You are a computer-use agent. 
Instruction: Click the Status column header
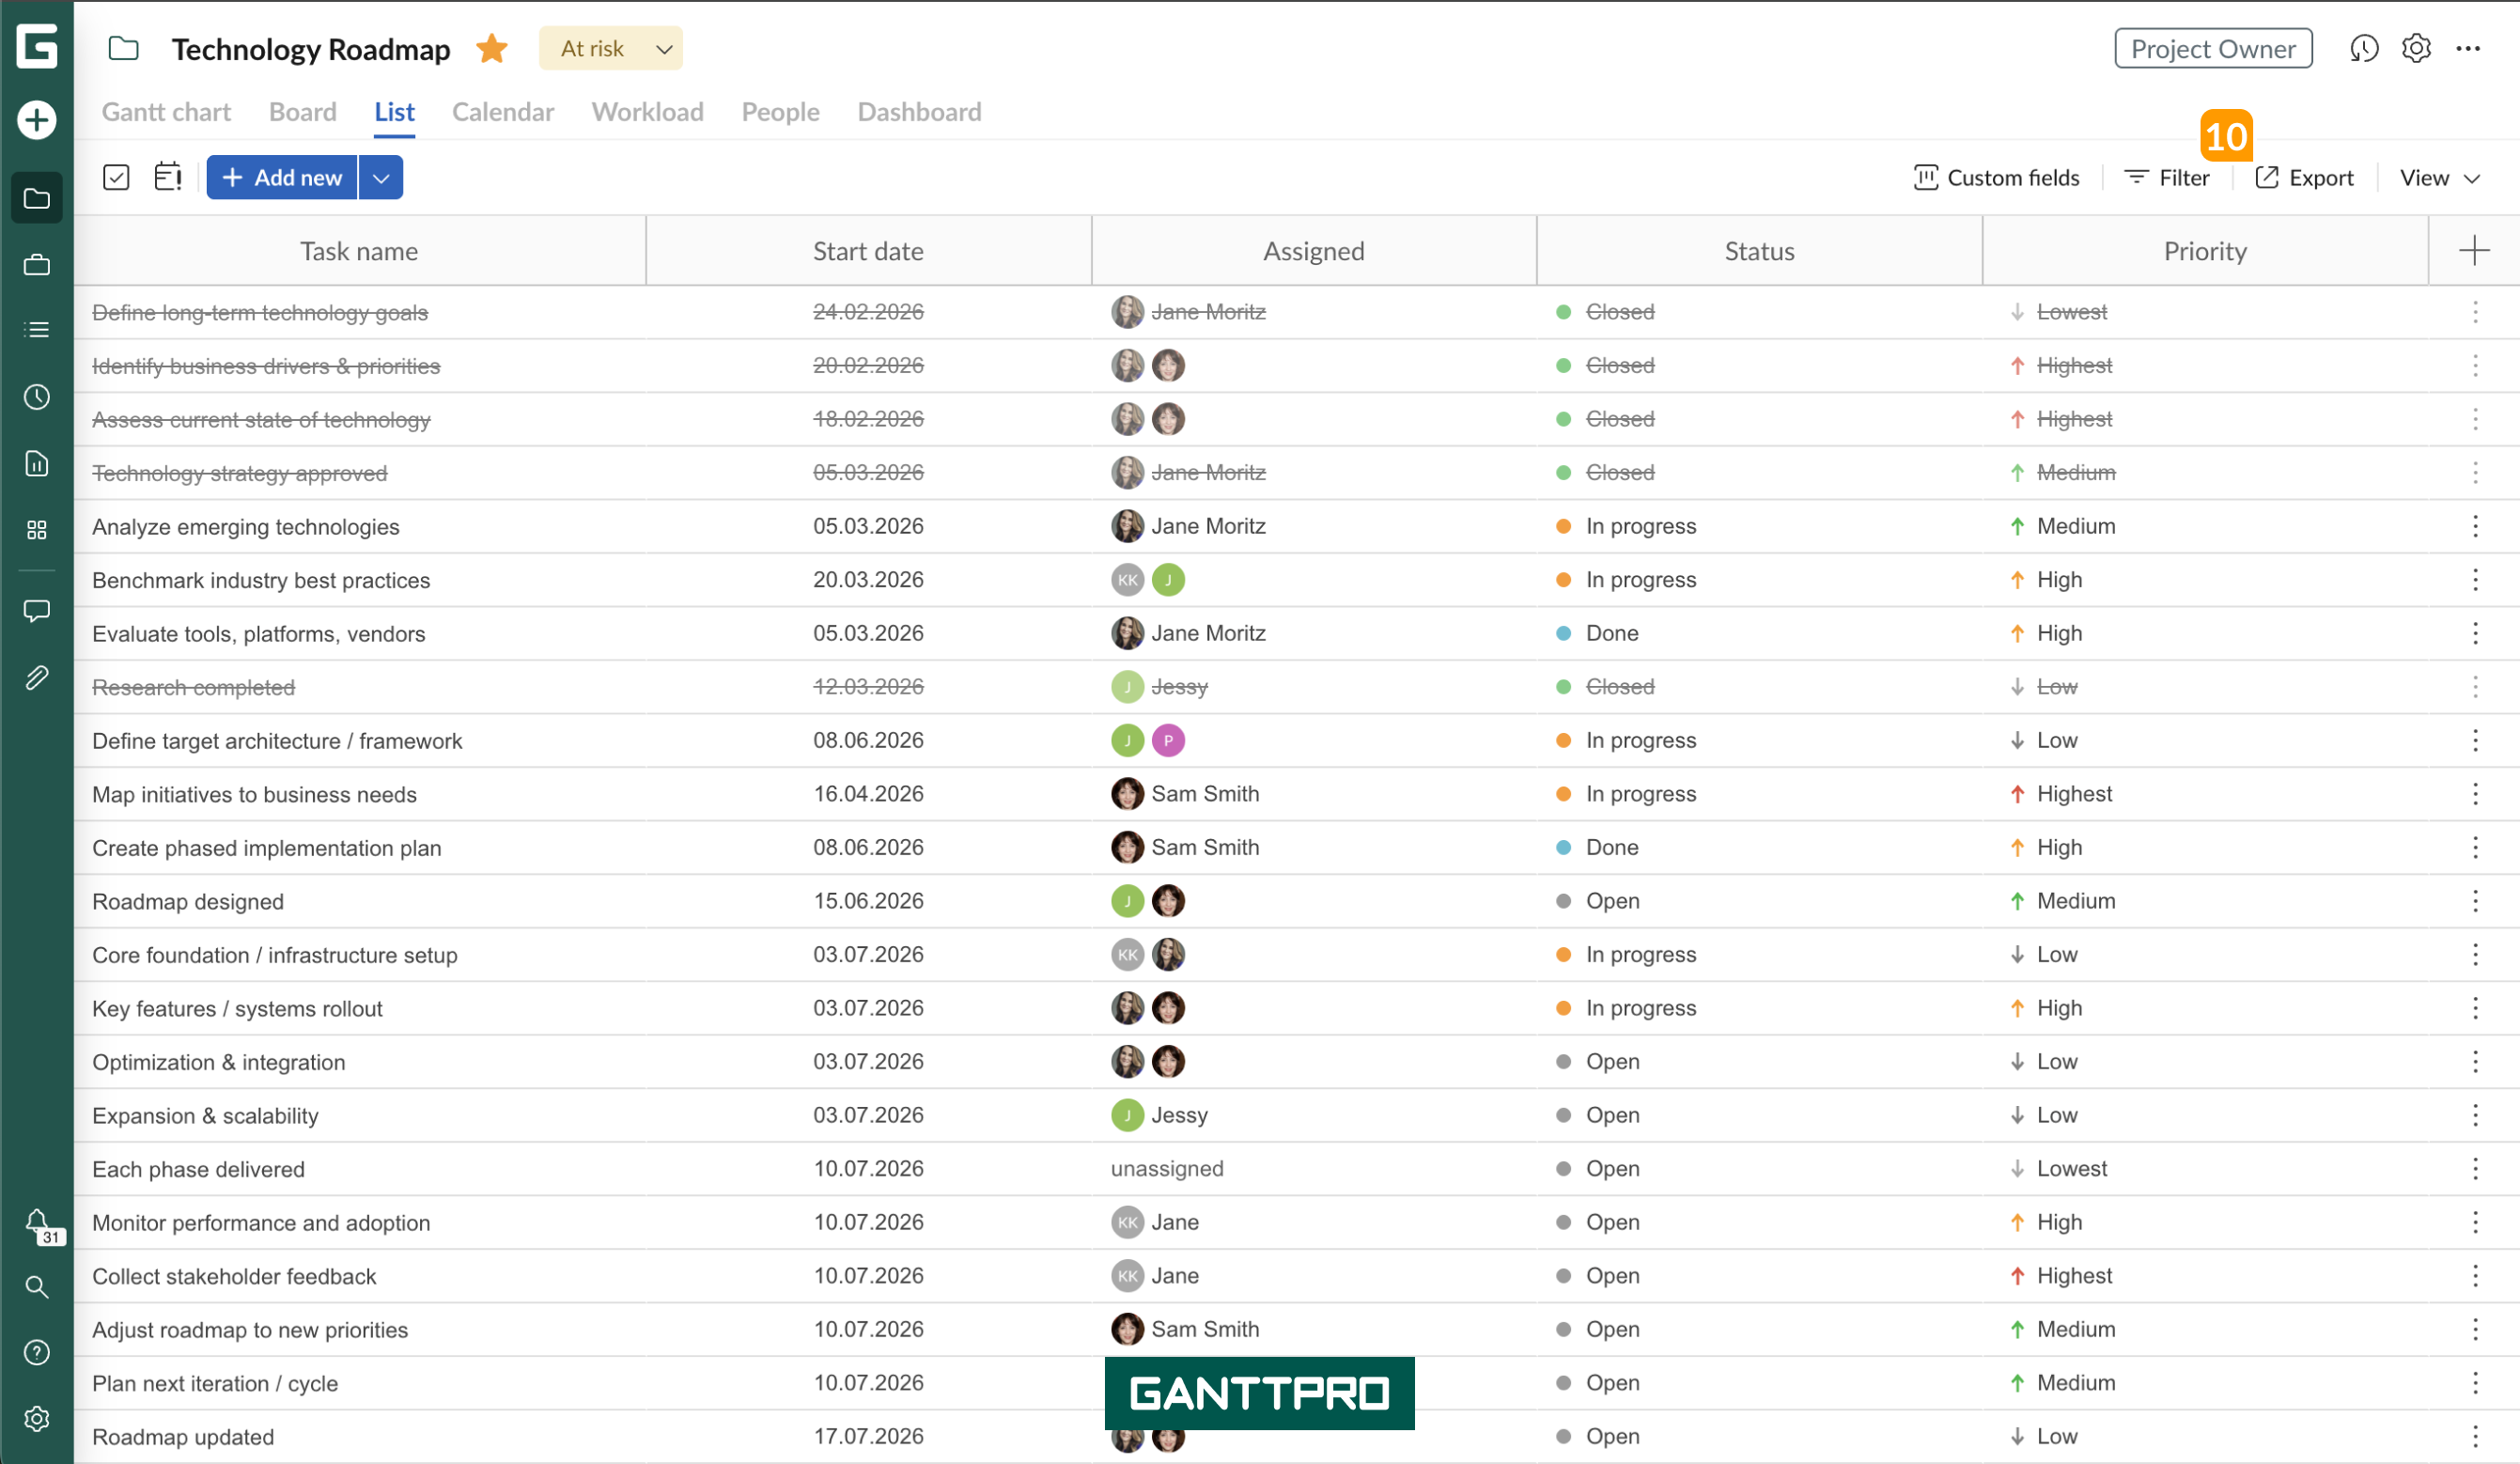click(1759, 251)
